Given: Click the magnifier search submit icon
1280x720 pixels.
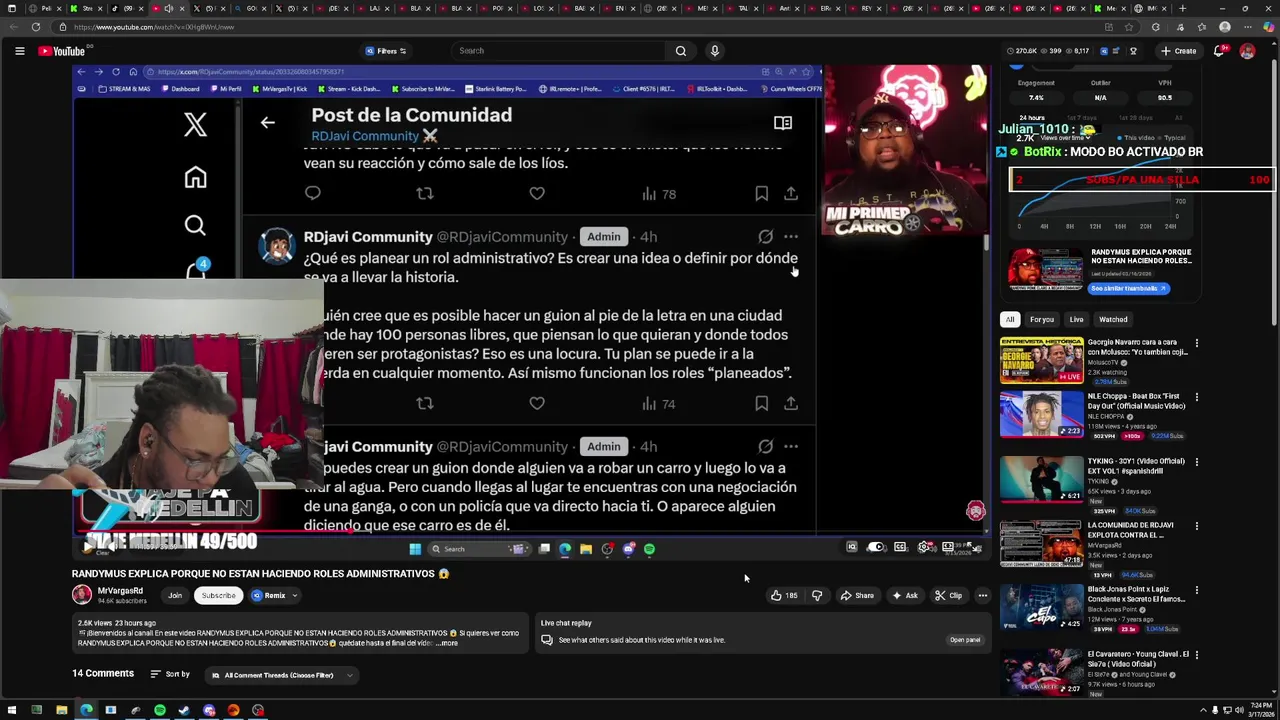Looking at the screenshot, I should point(681,51).
